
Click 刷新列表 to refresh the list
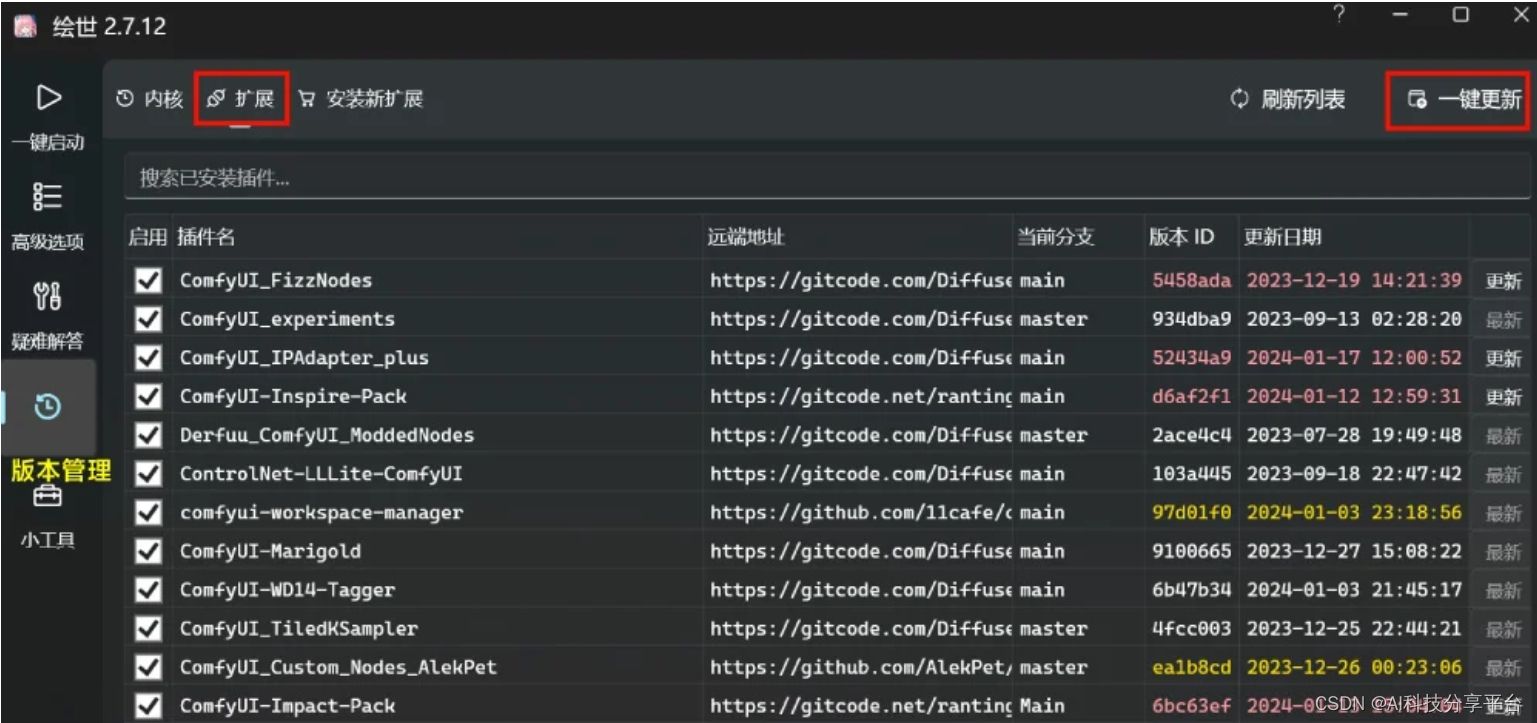(1287, 99)
